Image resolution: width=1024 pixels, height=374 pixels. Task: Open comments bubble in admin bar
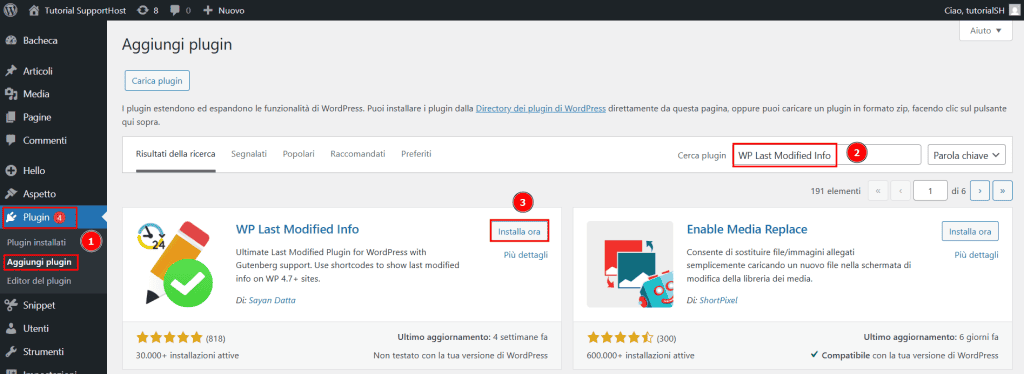(x=181, y=10)
